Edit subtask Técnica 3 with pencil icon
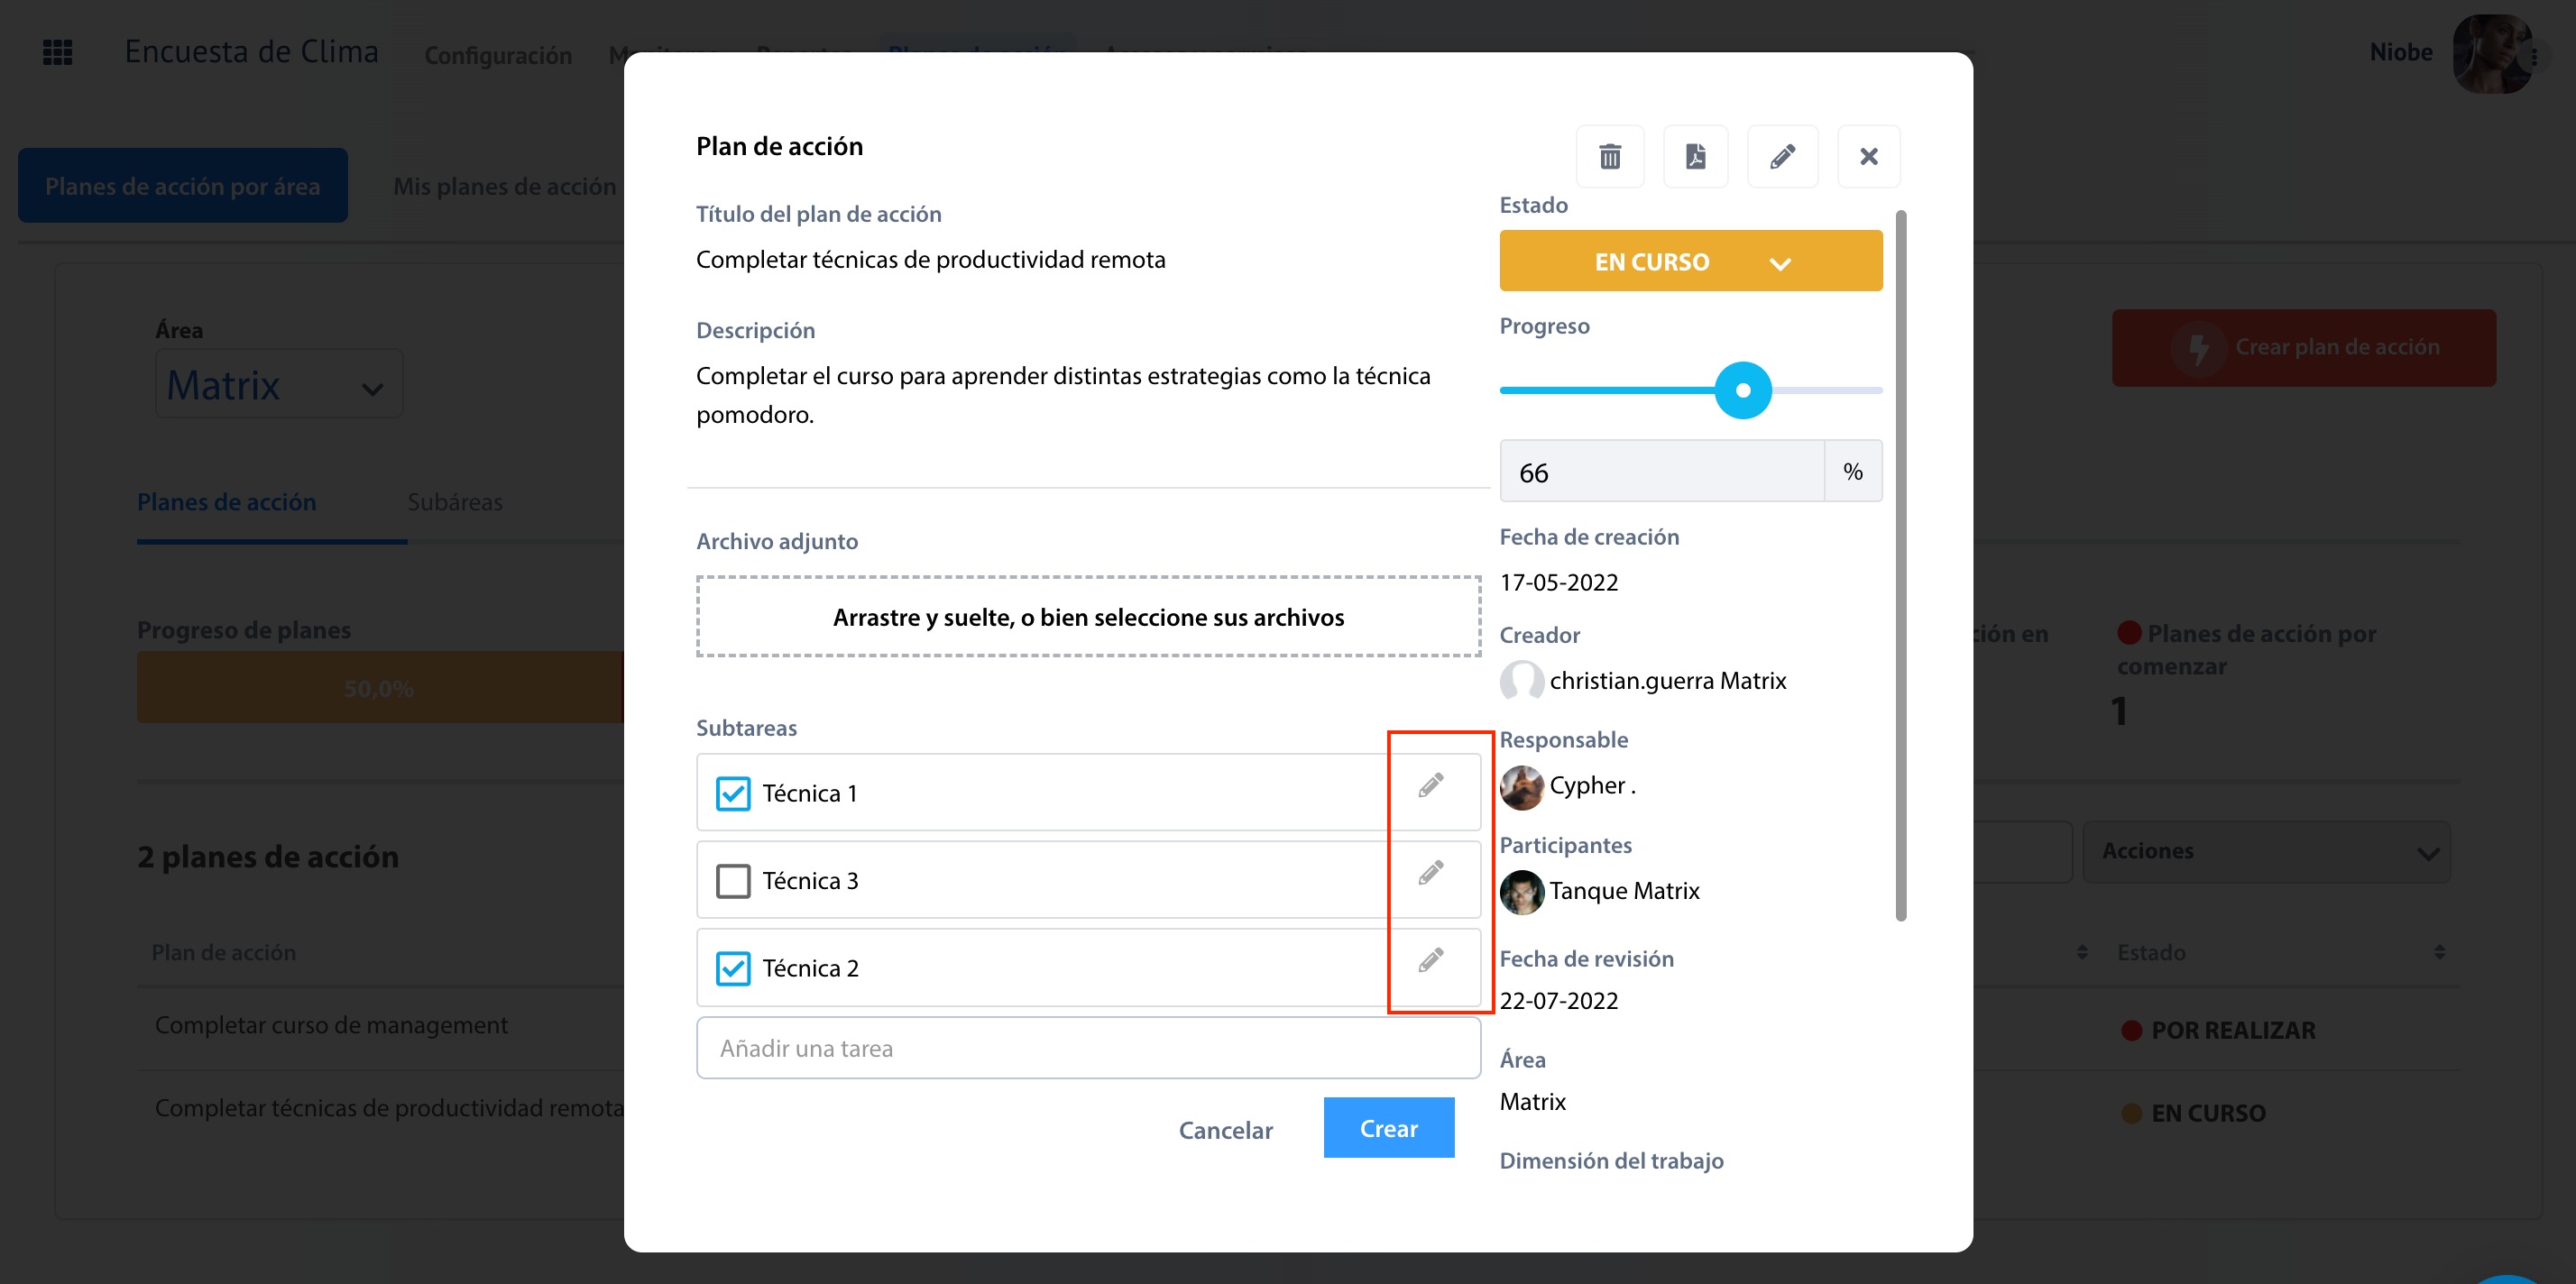 [1431, 872]
